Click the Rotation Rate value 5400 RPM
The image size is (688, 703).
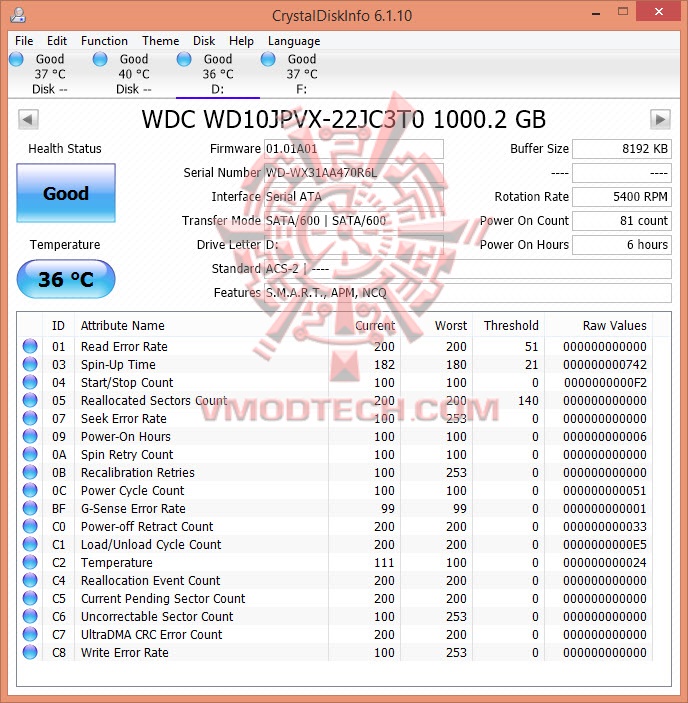click(x=622, y=197)
